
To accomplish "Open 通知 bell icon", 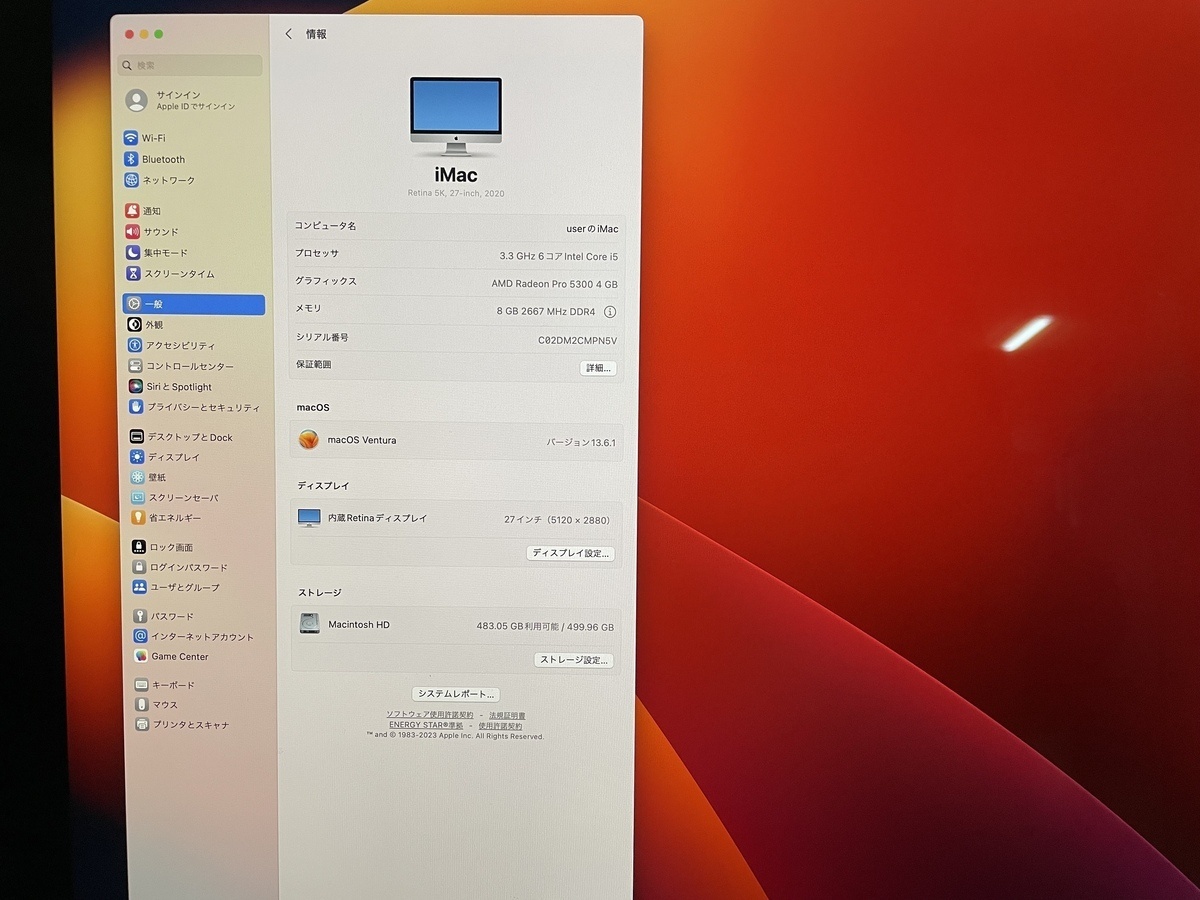I will (132, 211).
